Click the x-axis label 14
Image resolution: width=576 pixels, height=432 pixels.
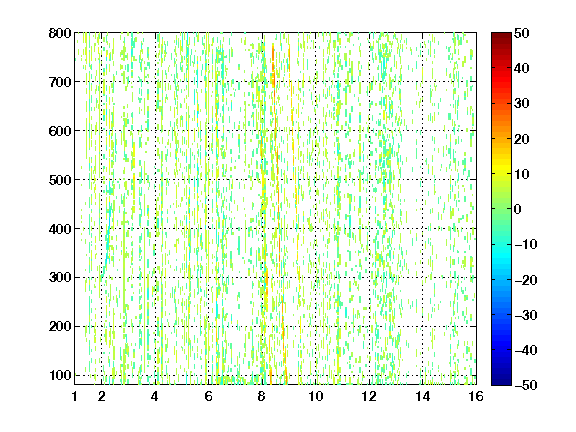coord(423,396)
